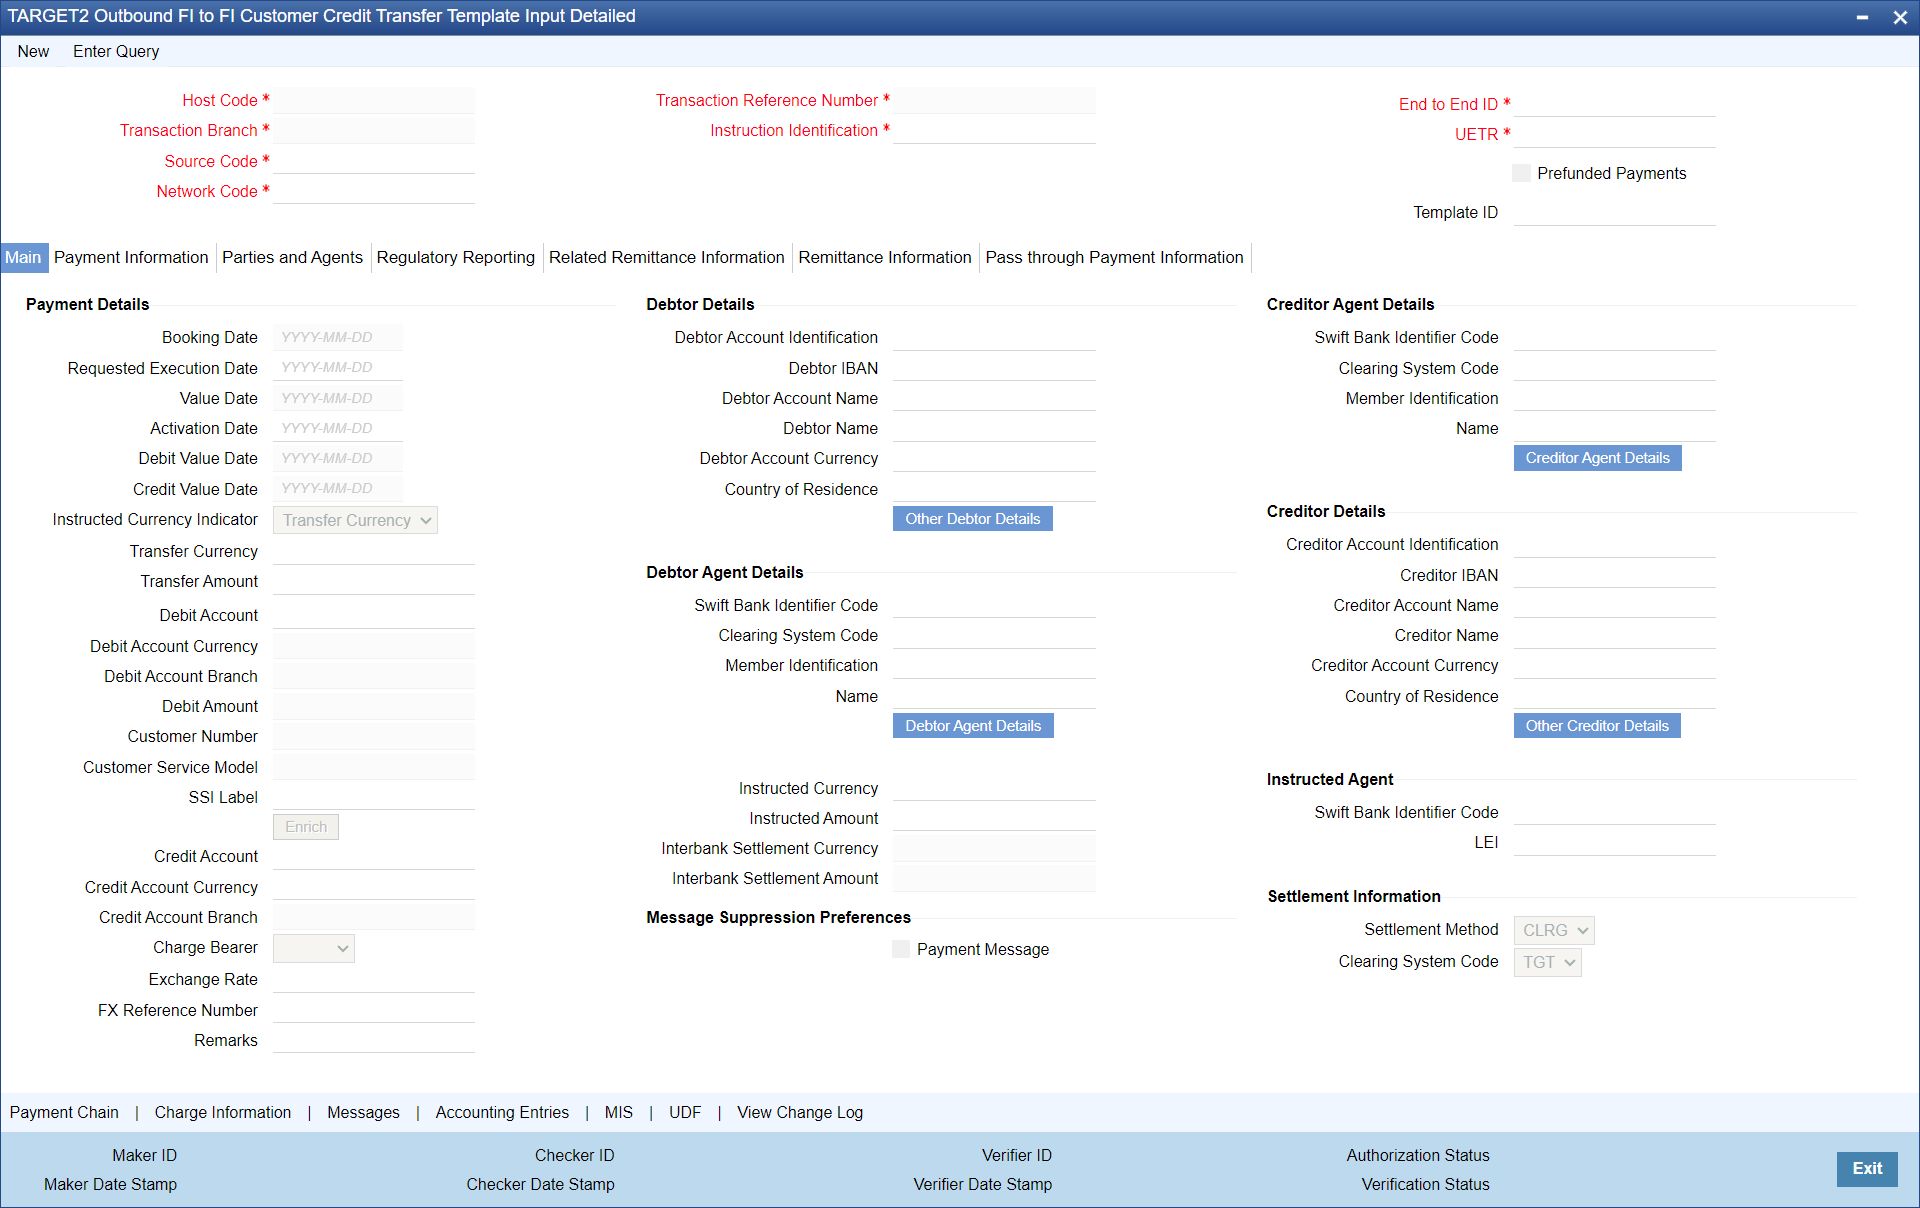Open the Clearing System Code TGT dropdown
Viewport: 1920px width, 1208px height.
1548,962
